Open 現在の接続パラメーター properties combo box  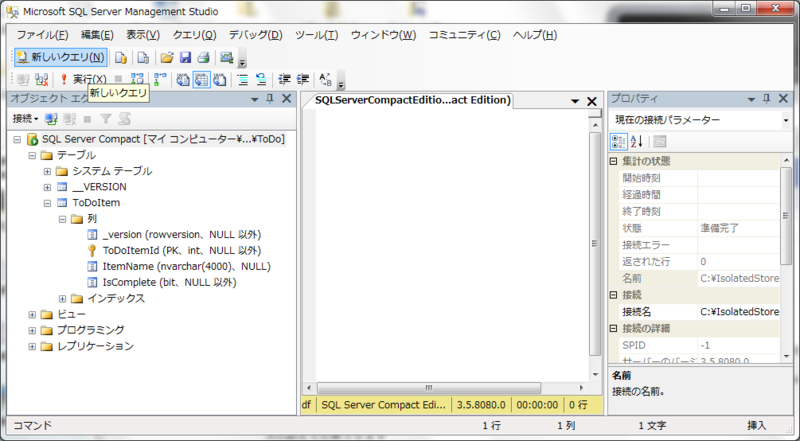coord(701,120)
